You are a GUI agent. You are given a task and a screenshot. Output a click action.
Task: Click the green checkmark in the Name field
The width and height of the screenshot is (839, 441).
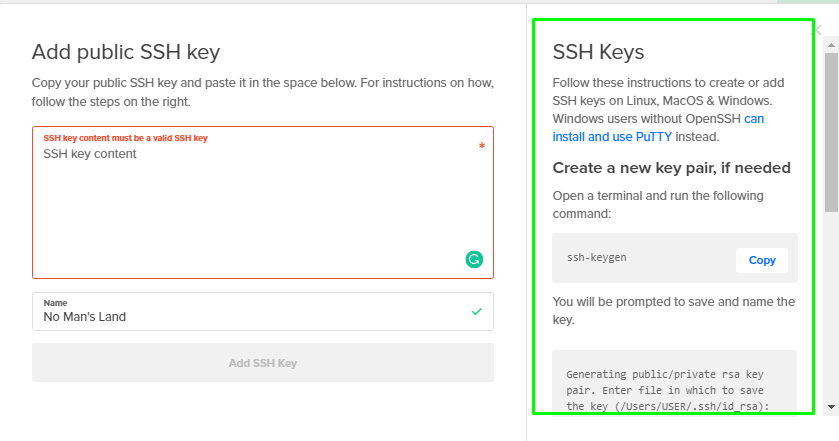point(477,311)
